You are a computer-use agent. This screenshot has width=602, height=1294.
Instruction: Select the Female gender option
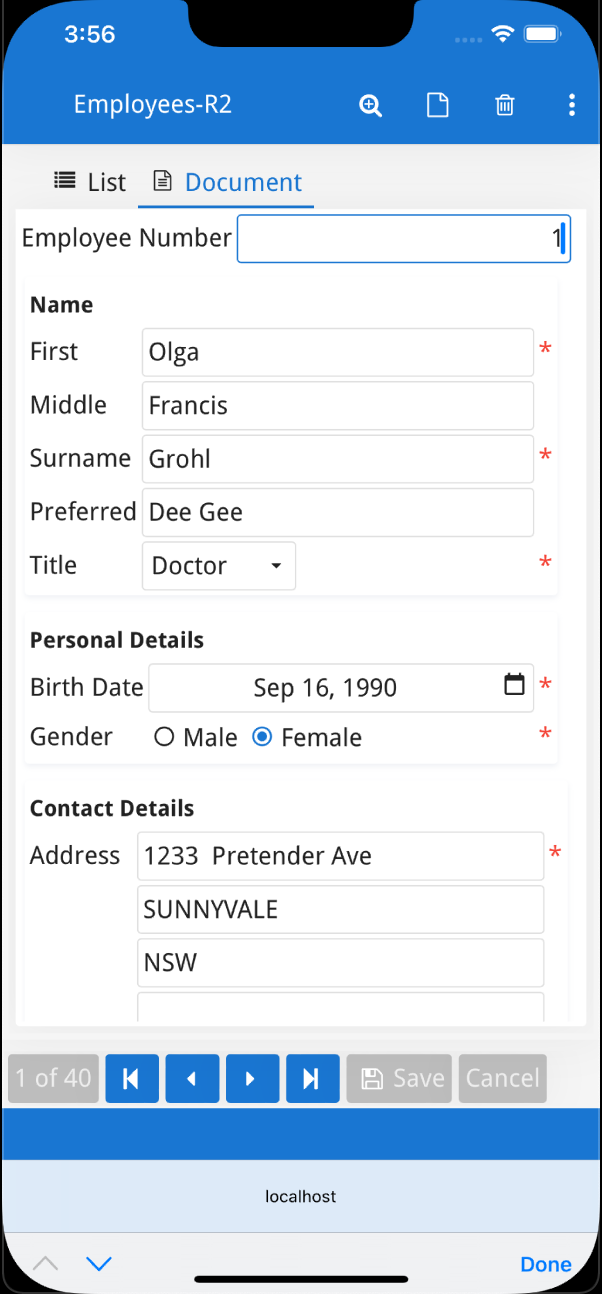tap(261, 736)
